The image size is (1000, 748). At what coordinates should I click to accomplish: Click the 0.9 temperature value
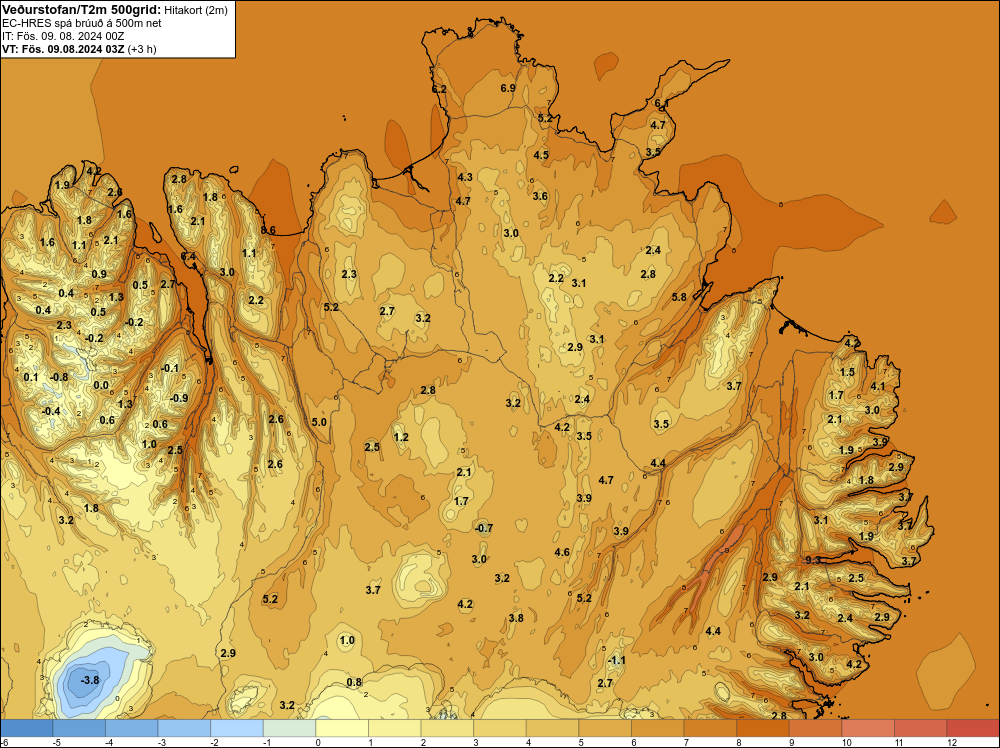(x=99, y=274)
